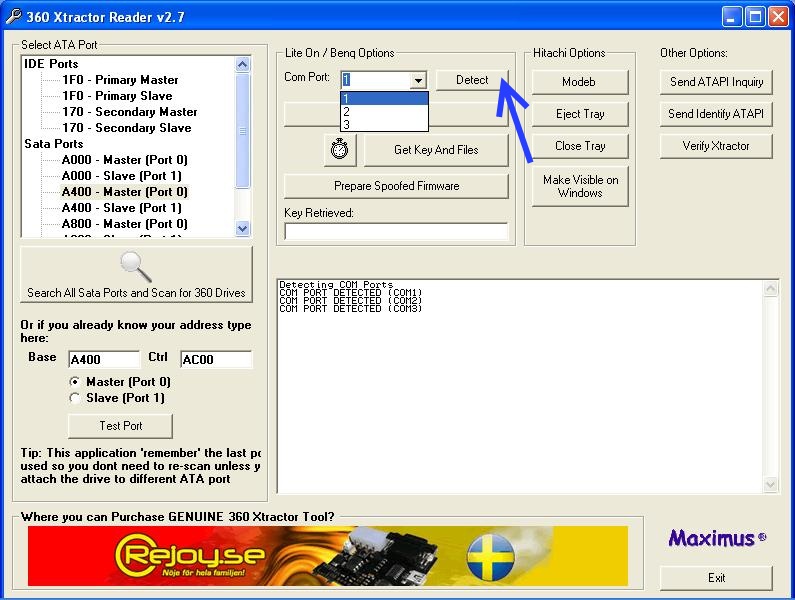Select A800 - Master (Port 0)
The height and width of the screenshot is (600, 795).
click(125, 224)
